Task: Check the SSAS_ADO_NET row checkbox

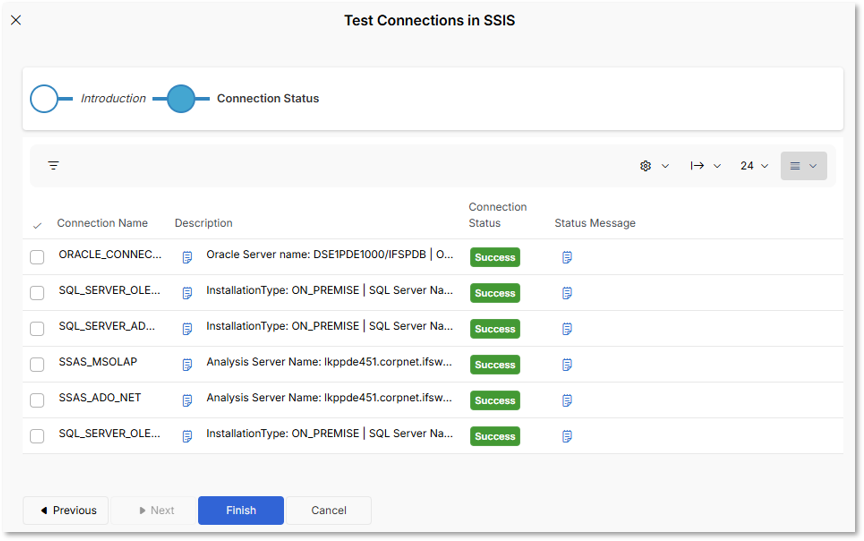Action: (x=37, y=400)
